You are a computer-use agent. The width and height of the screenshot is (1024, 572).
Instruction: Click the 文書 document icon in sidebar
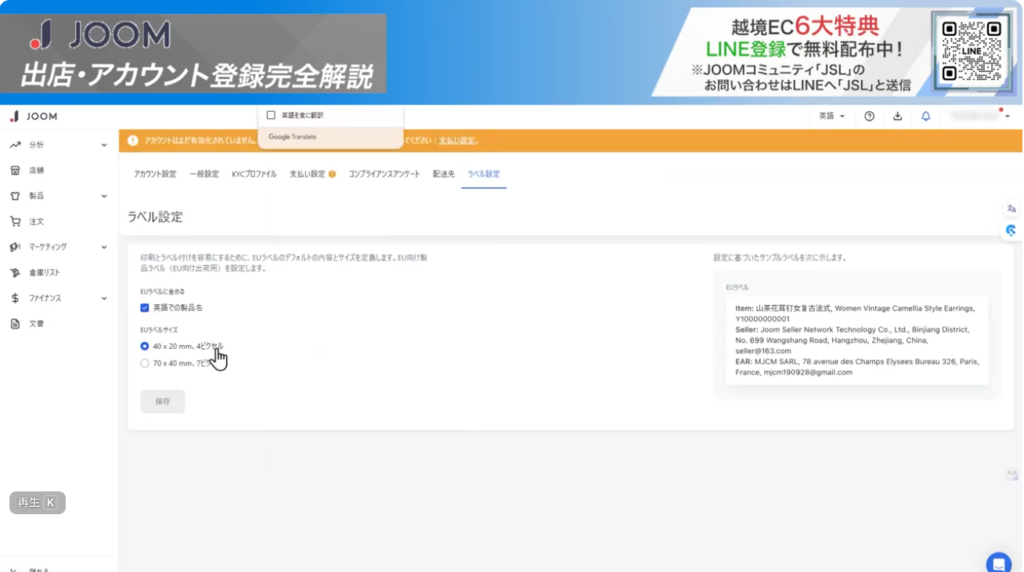click(x=15, y=323)
